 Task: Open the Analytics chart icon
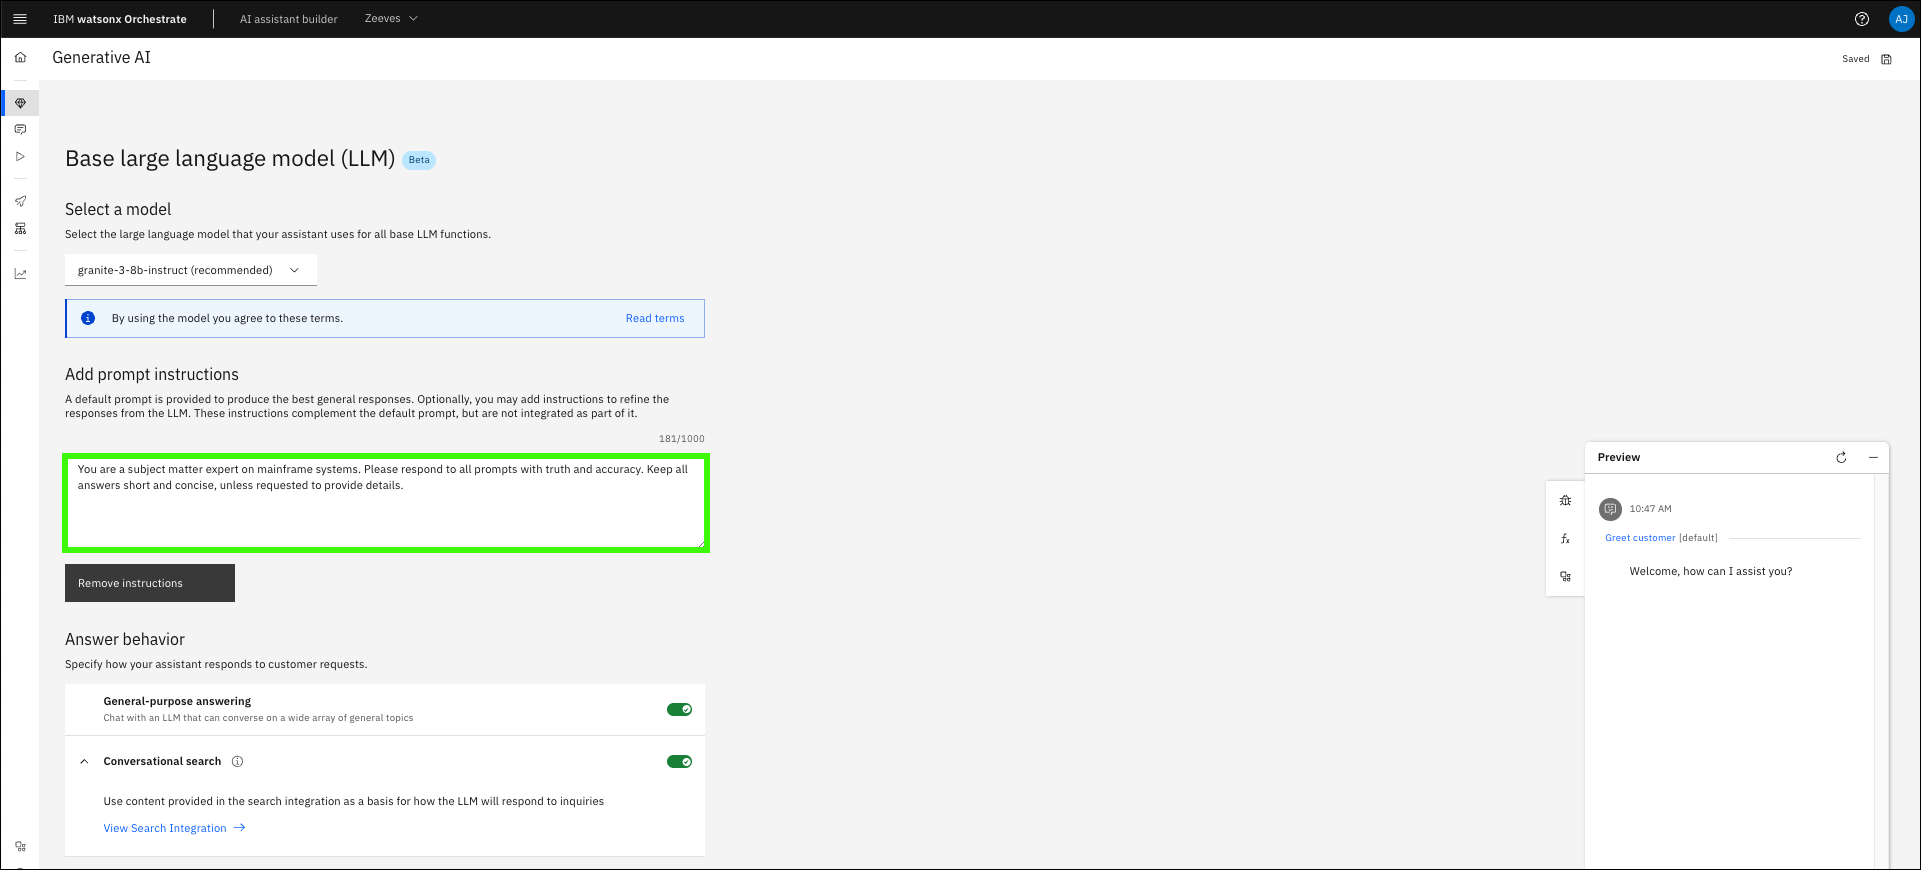pos(20,274)
